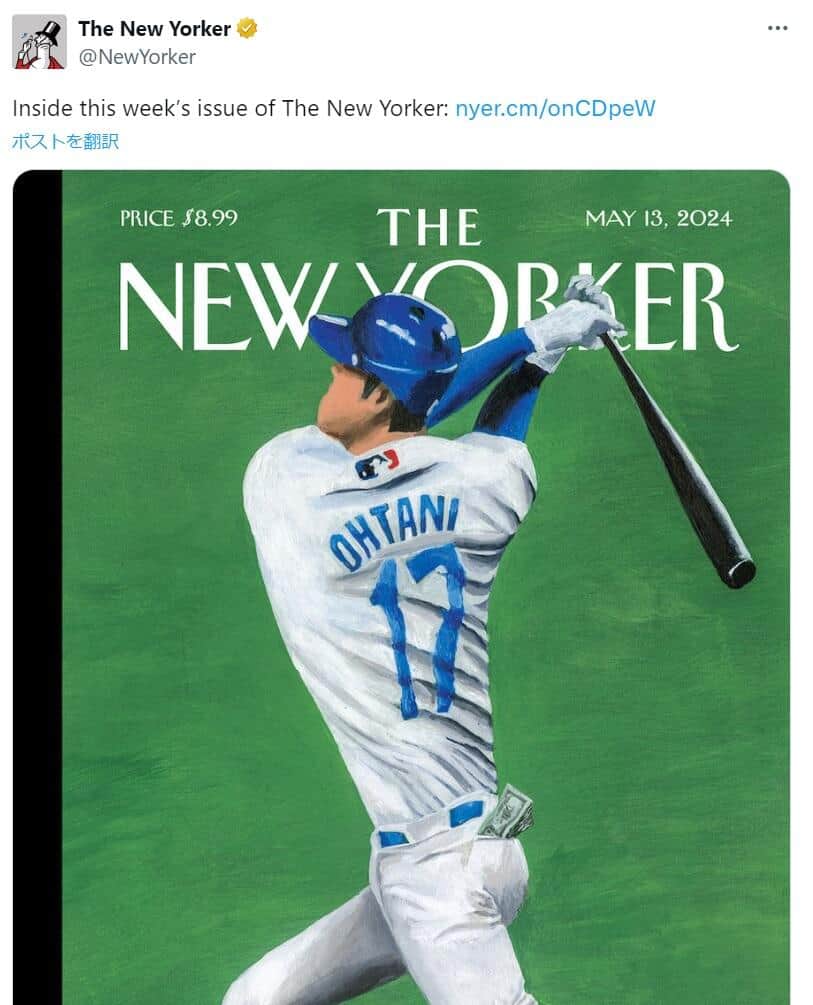Open the @NewYorker handle link
813x1005 pixels.
click(137, 57)
